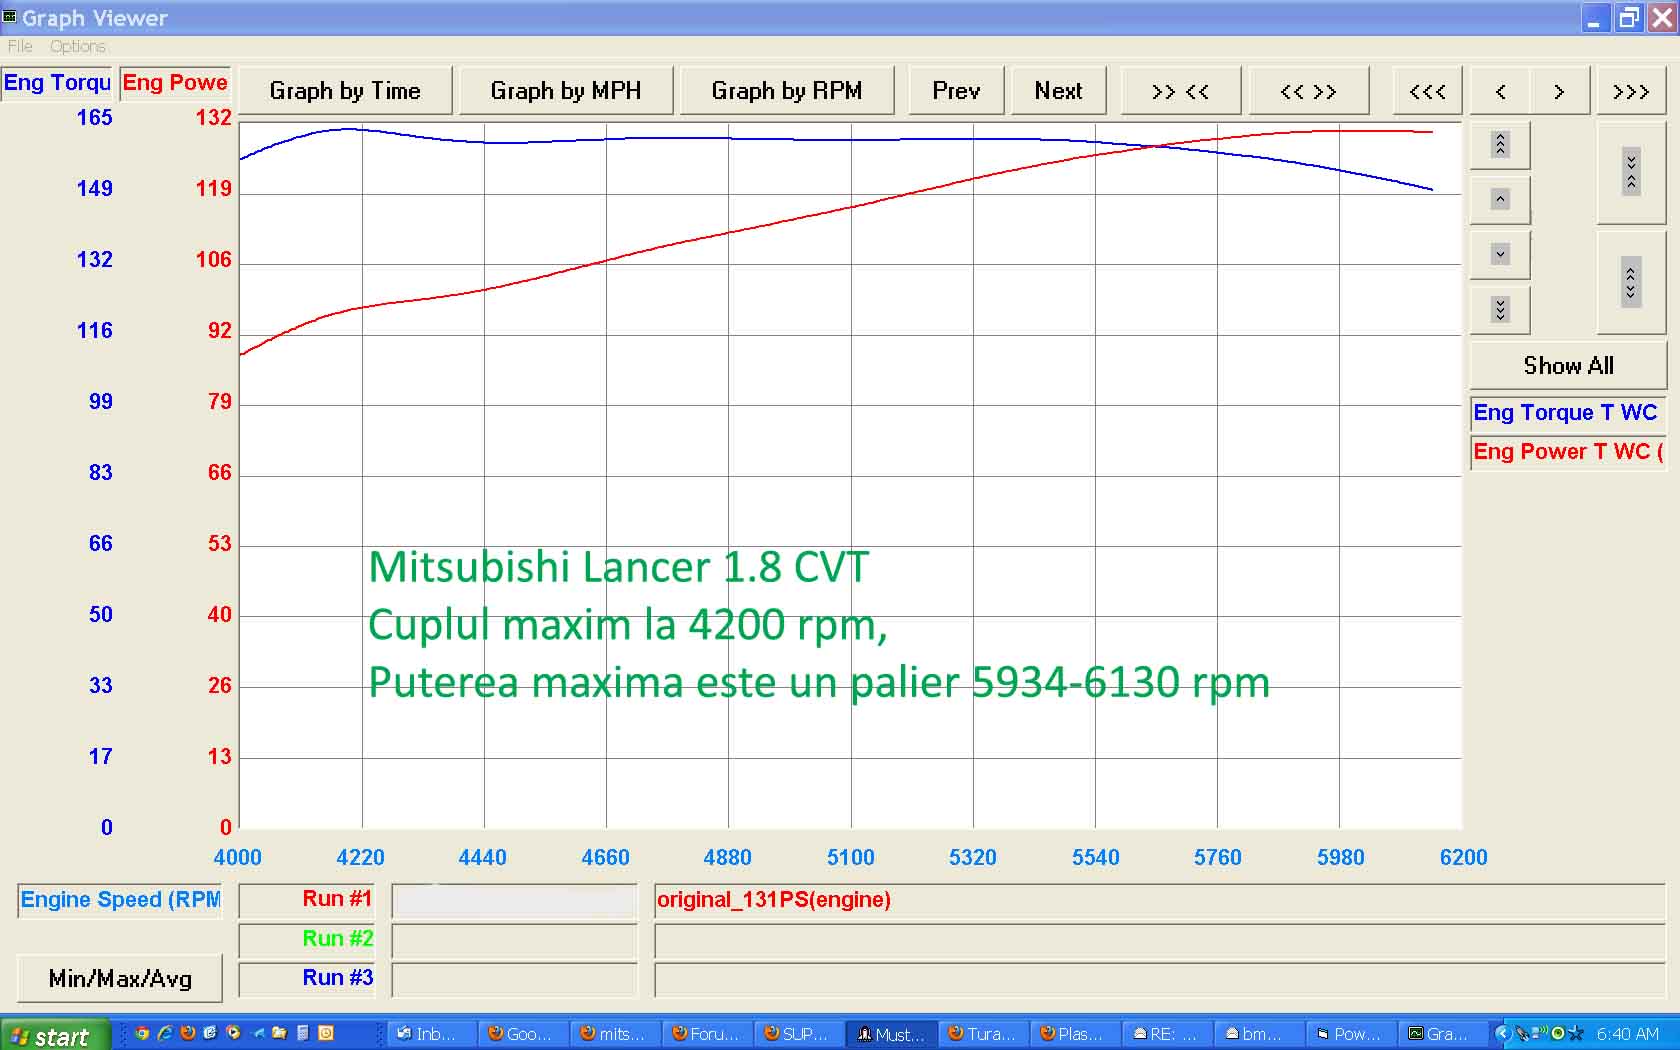Screen dimensions: 1680x1050
Task: Click the 5980 RPM x-axis label
Action: [x=1341, y=858]
